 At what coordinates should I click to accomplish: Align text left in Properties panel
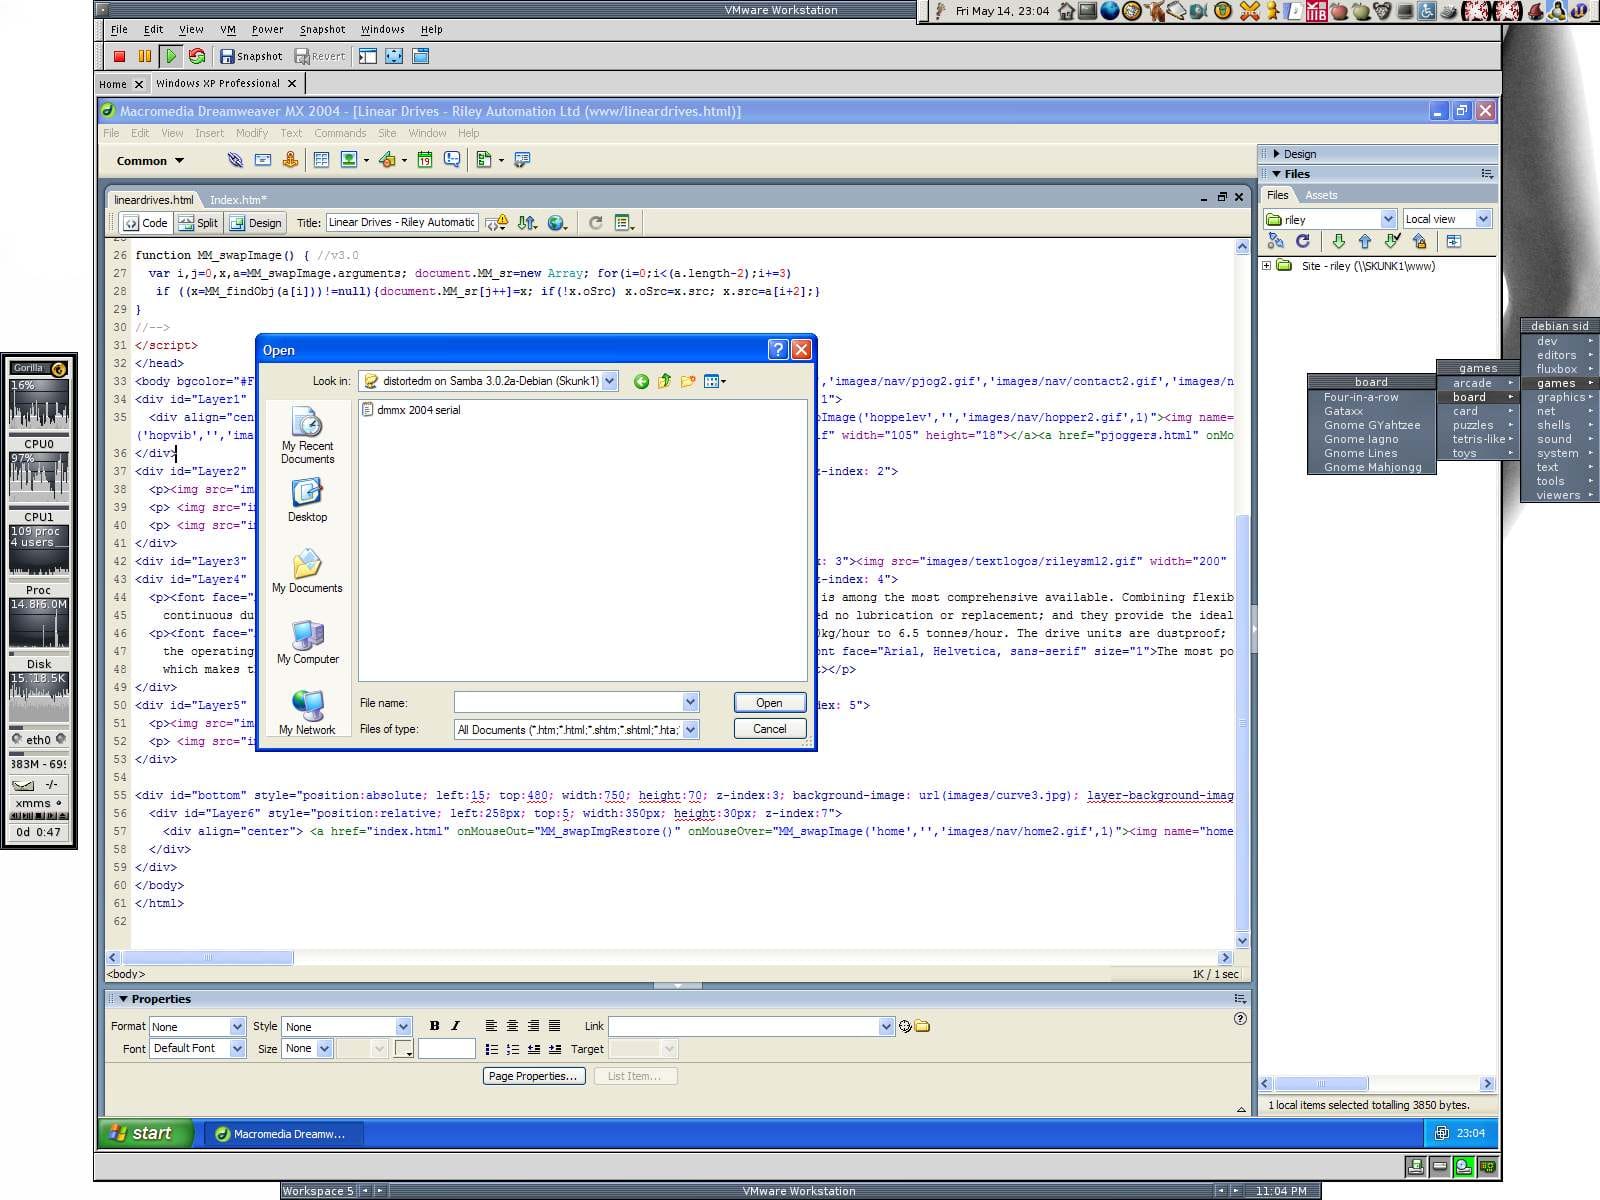coord(491,1026)
